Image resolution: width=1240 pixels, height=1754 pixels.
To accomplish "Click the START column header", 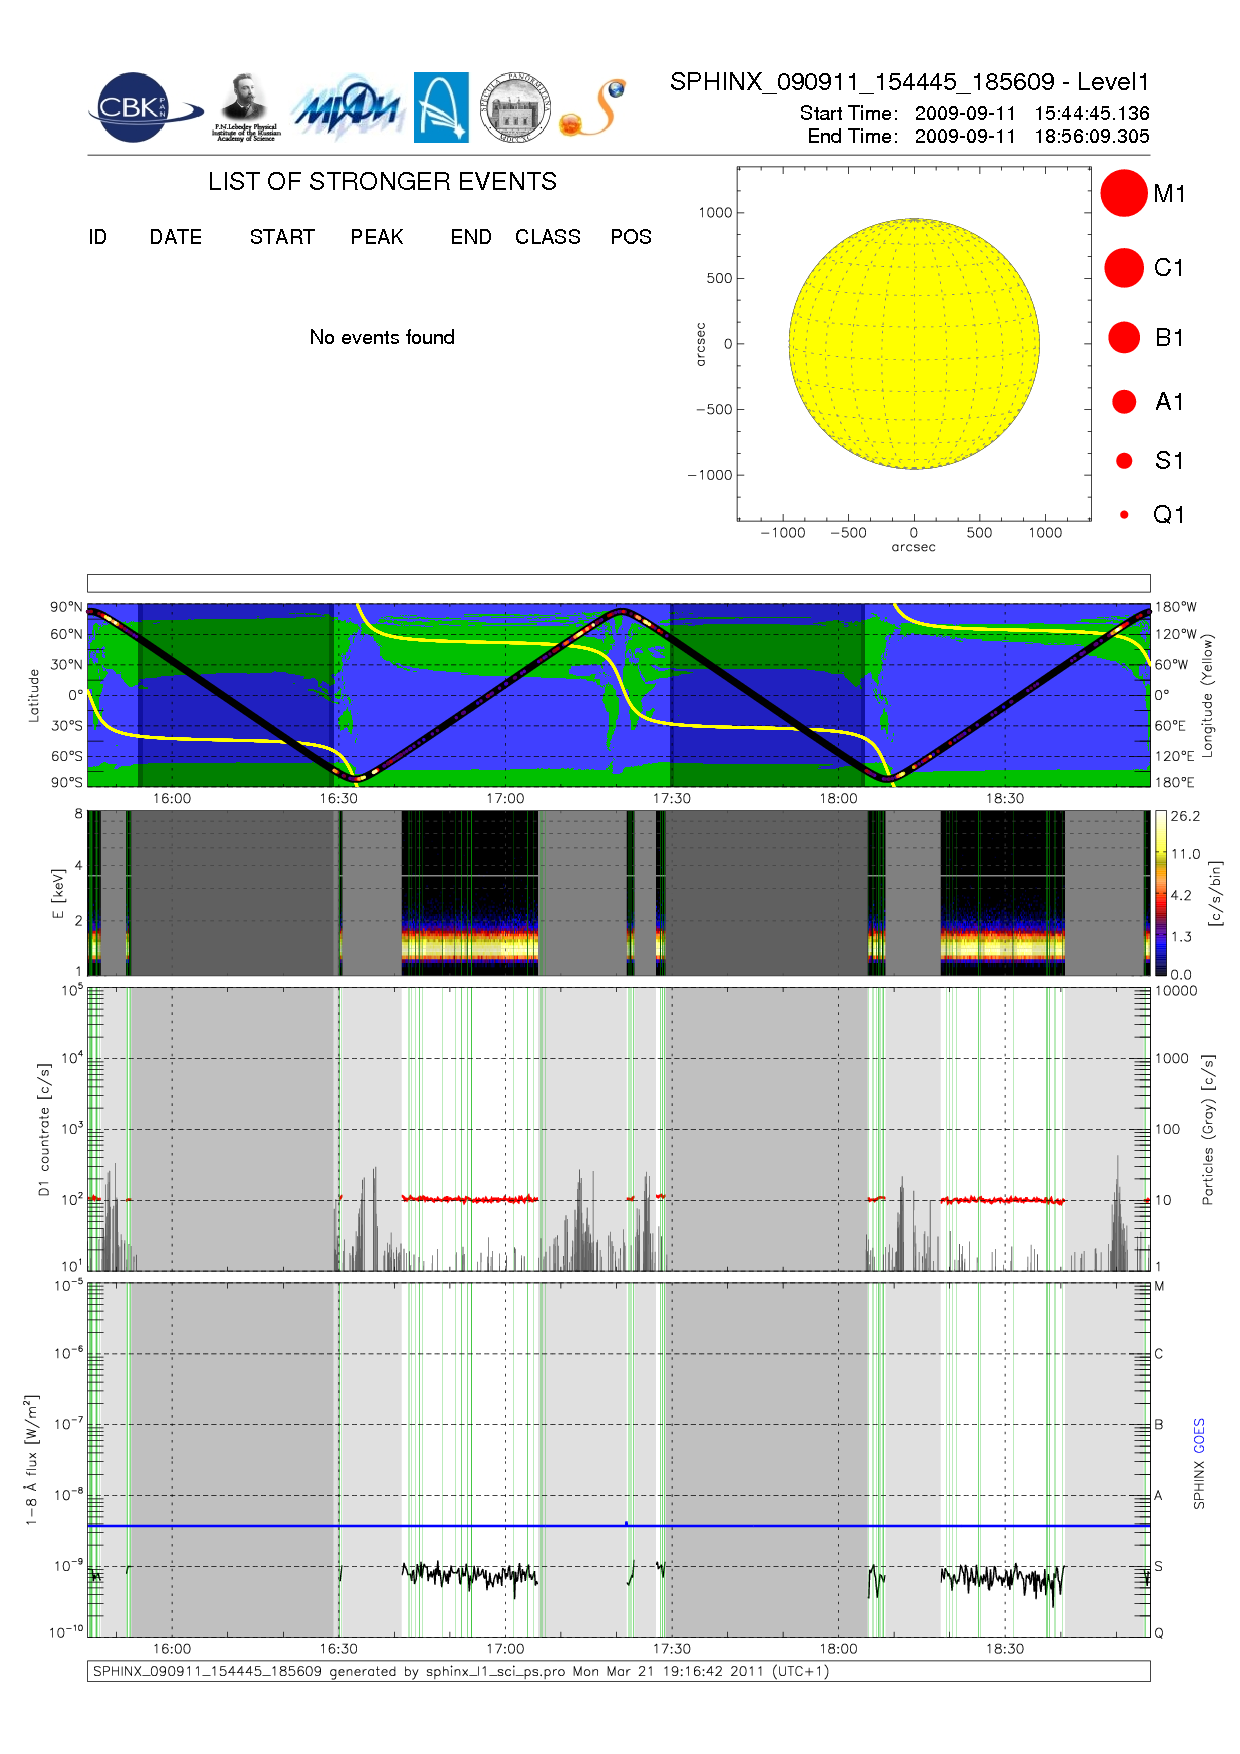I will tap(282, 237).
